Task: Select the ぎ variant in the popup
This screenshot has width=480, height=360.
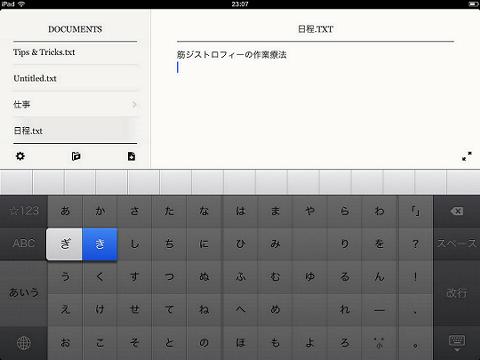Action: coord(65,244)
